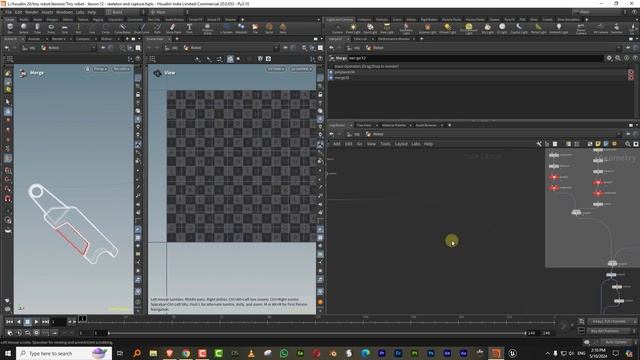Open the Labs menu in main menu bar
Image resolution: width=640 pixels, height=360 pixels.
[80, 12]
